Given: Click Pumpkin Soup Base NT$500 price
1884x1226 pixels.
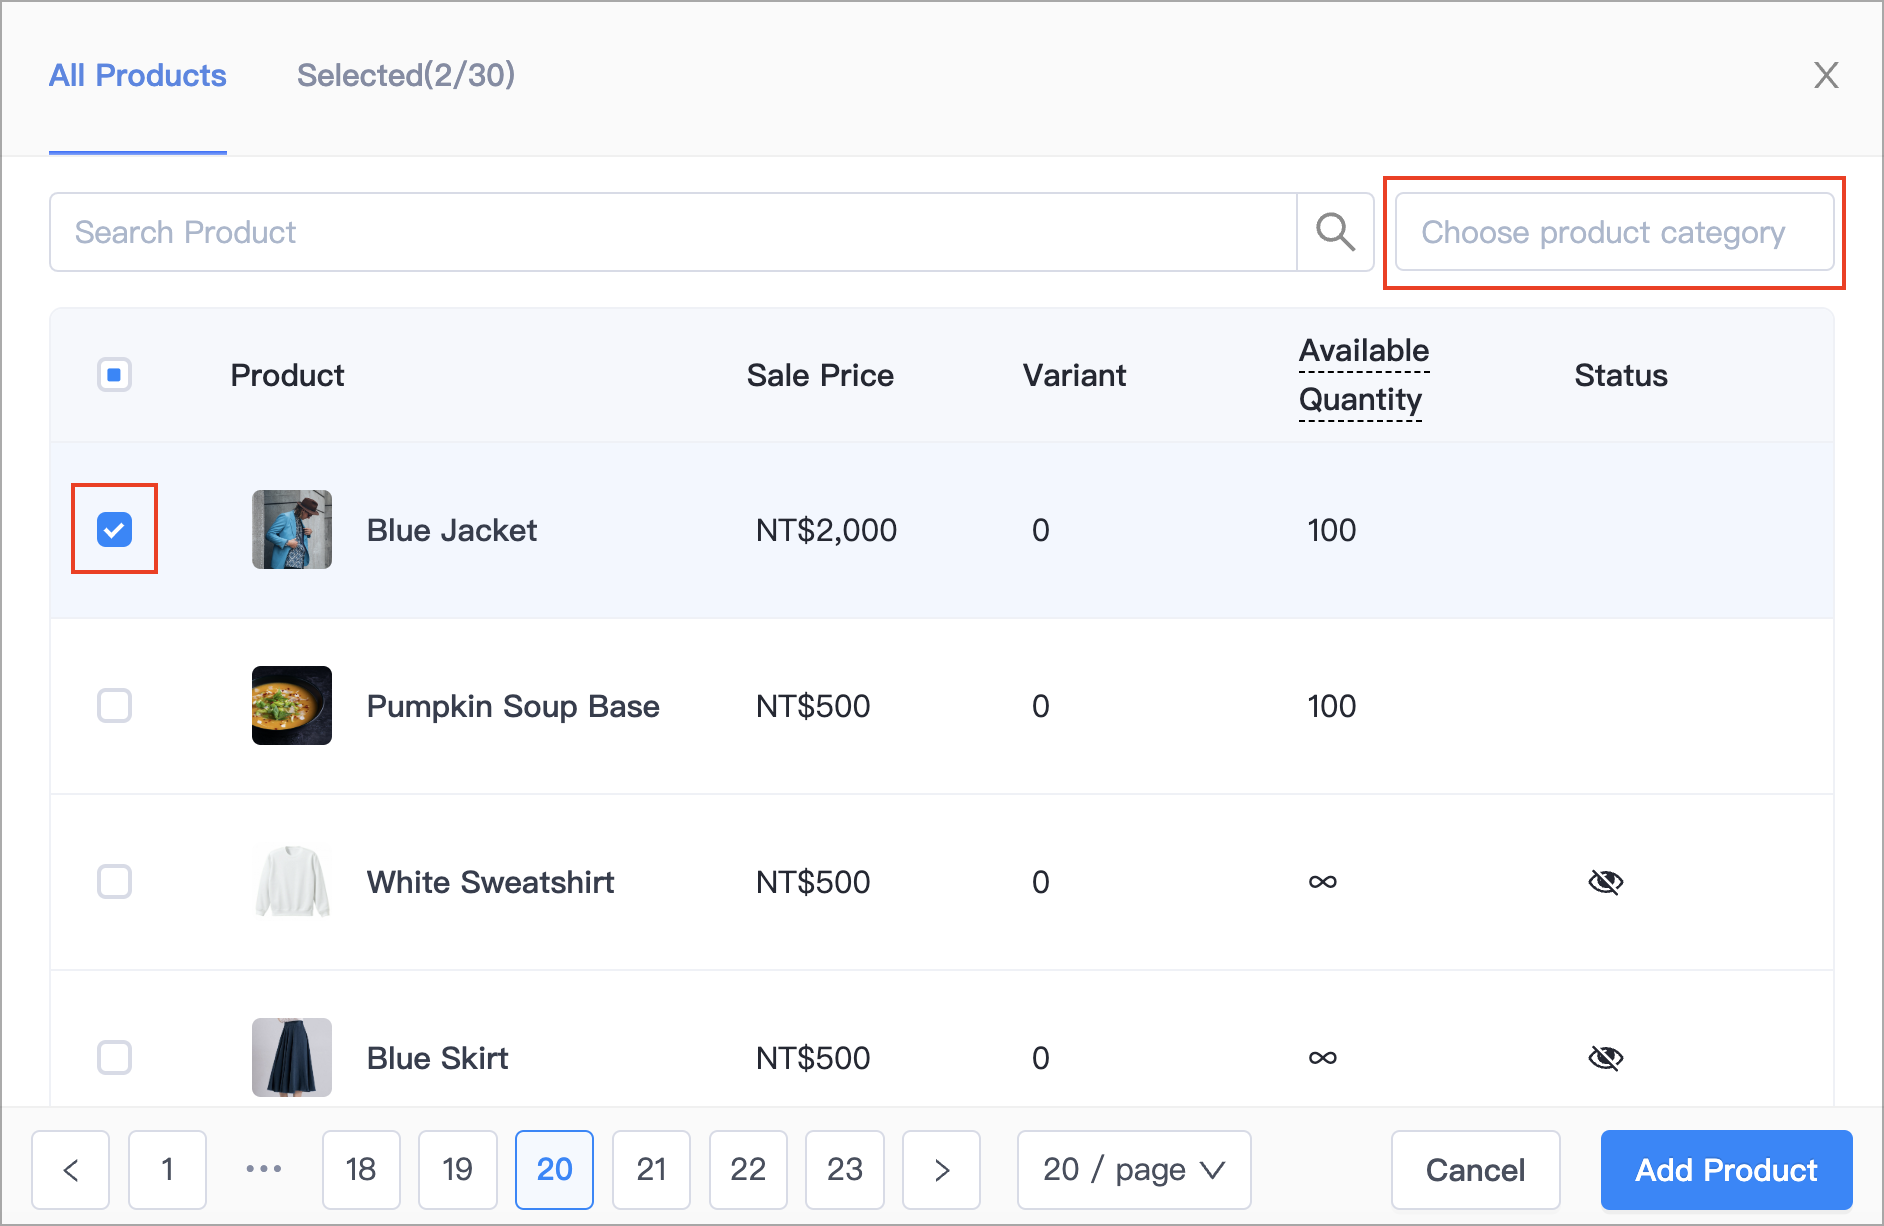Looking at the screenshot, I should pyautogui.click(x=813, y=706).
